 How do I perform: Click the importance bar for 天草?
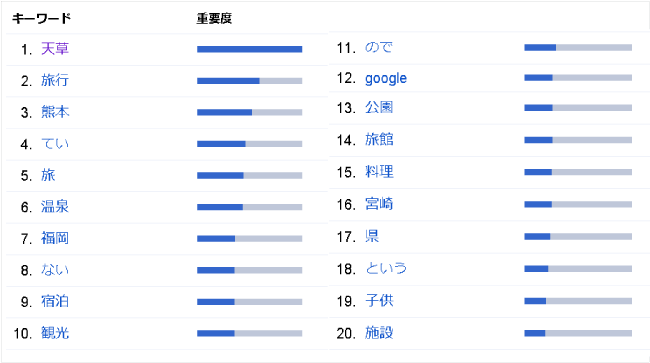(x=250, y=49)
